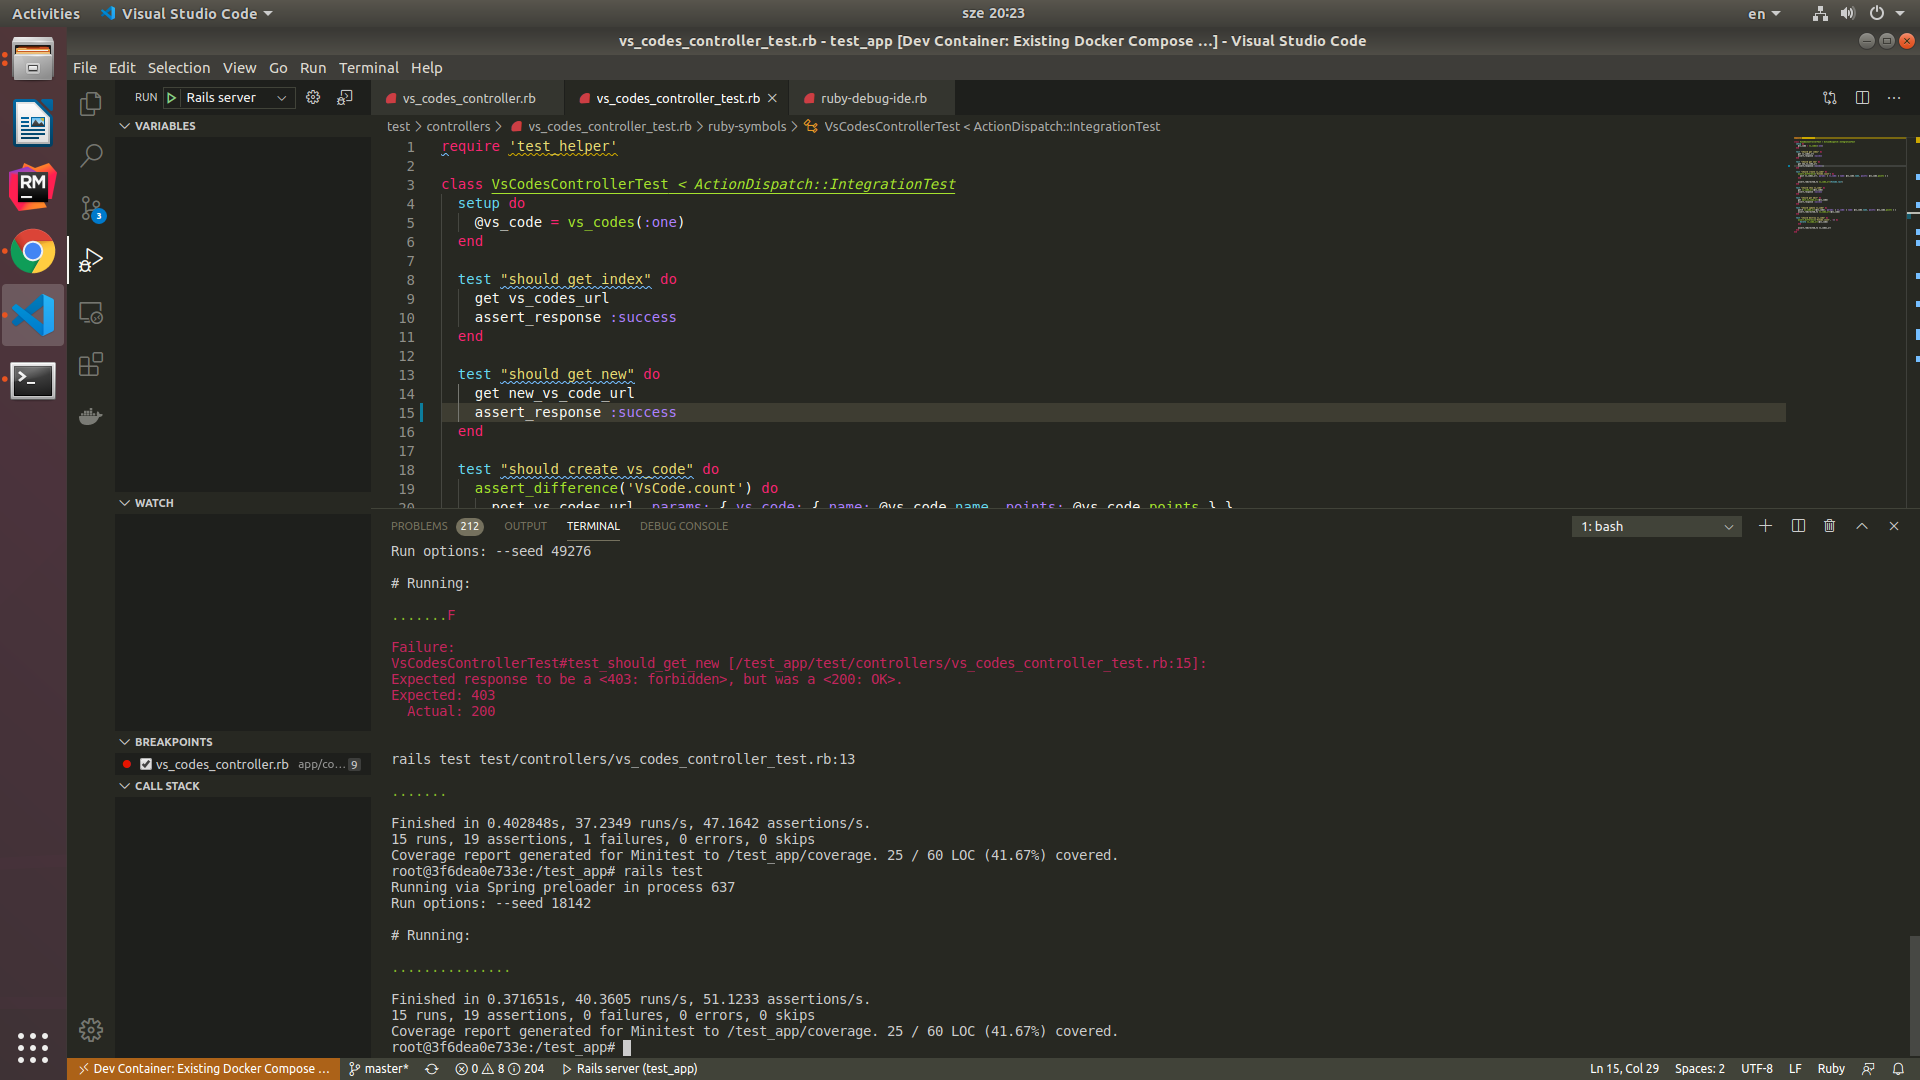Click 'Ln 15, Col 29' cursor position
1920x1080 pixels.
[1624, 1069]
